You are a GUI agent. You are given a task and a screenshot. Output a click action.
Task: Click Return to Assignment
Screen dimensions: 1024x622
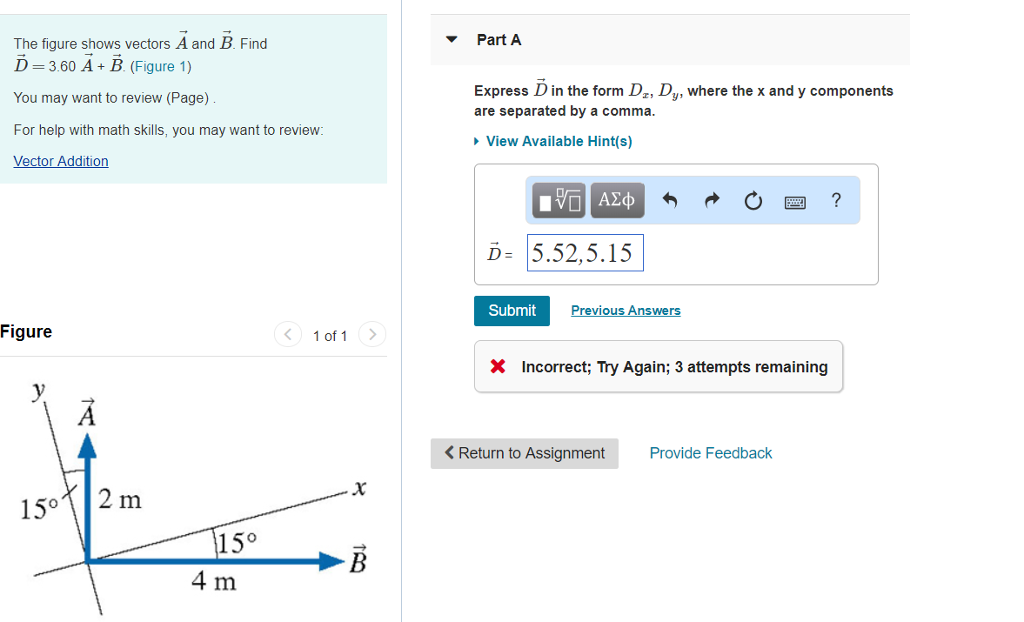[524, 453]
